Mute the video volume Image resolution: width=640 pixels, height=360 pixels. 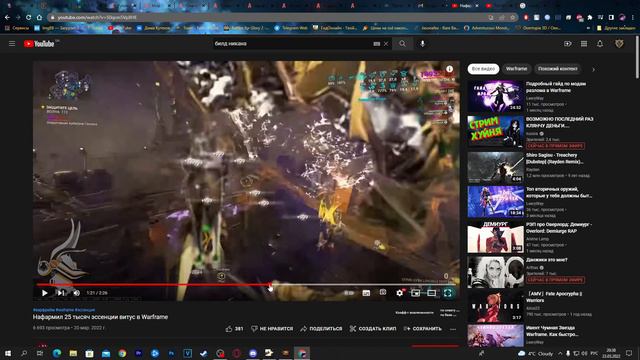coord(77,293)
